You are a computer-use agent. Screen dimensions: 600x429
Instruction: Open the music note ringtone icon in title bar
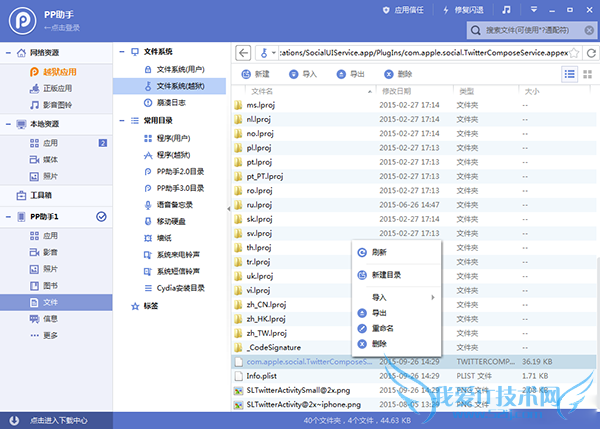[506, 10]
